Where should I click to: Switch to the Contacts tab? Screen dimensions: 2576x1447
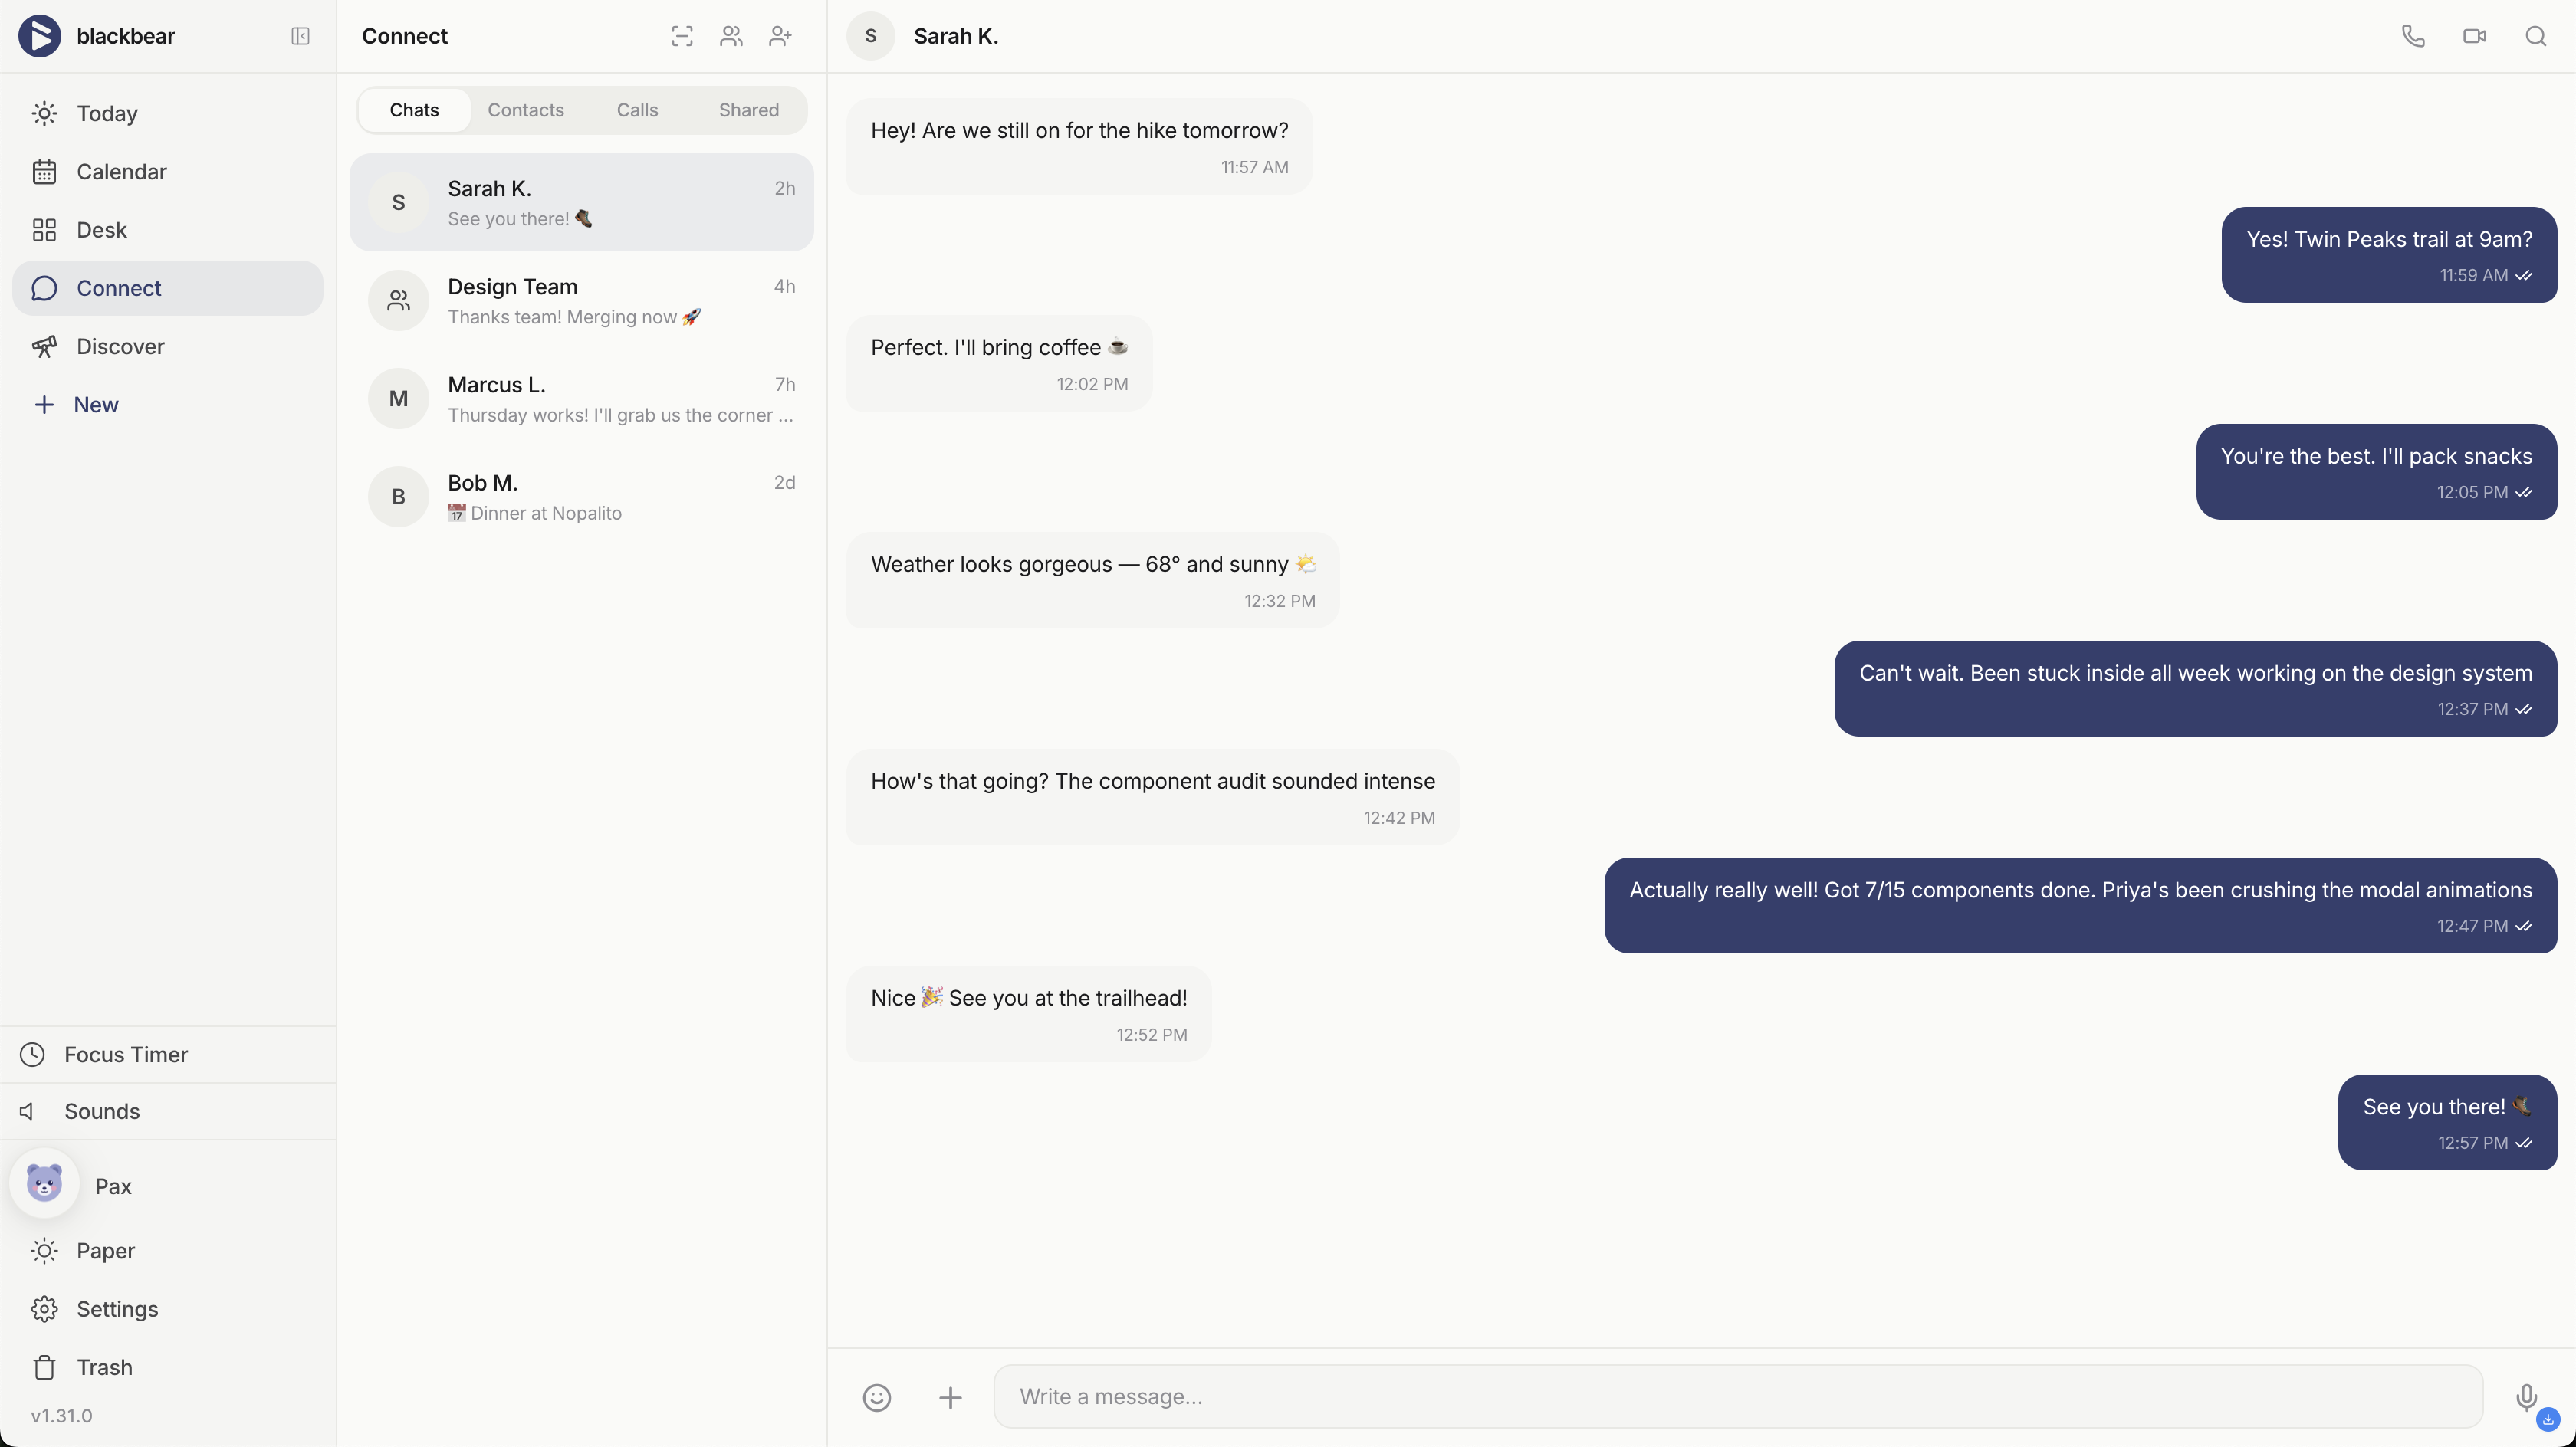click(526, 110)
